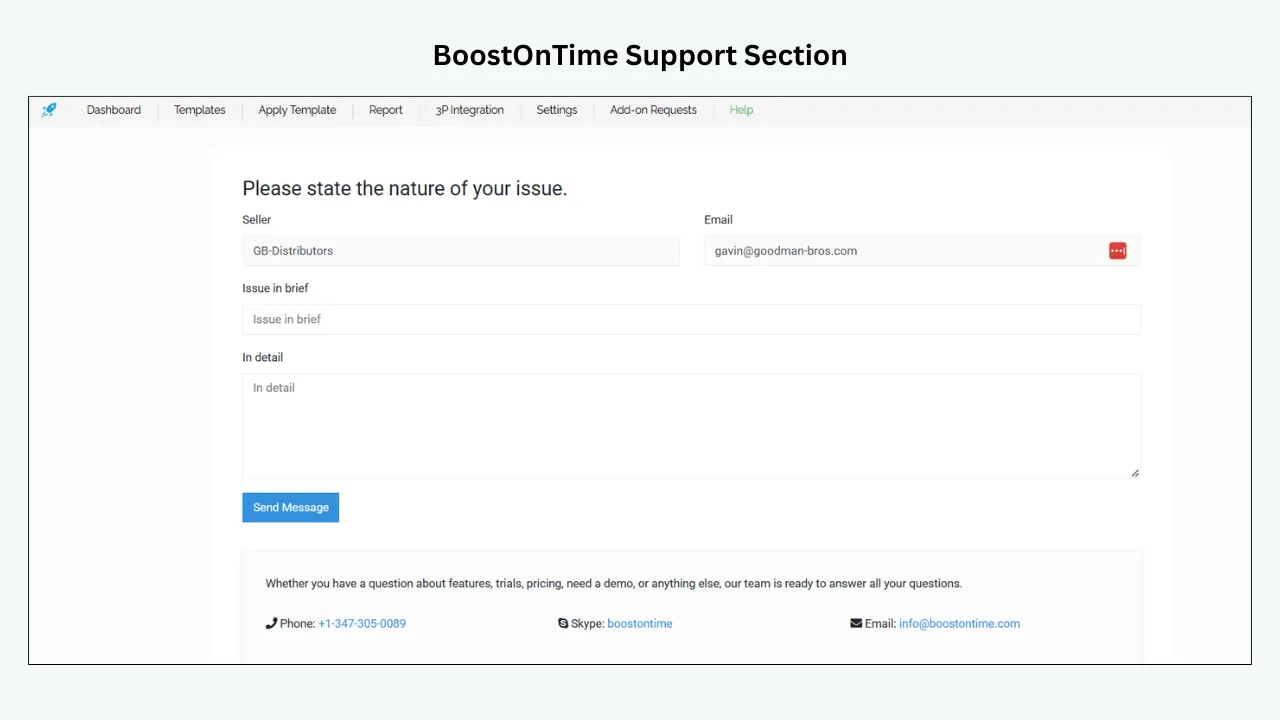The height and width of the screenshot is (720, 1280).
Task: Click the 'BoostOnTime Support Section' title text
Action: point(640,55)
